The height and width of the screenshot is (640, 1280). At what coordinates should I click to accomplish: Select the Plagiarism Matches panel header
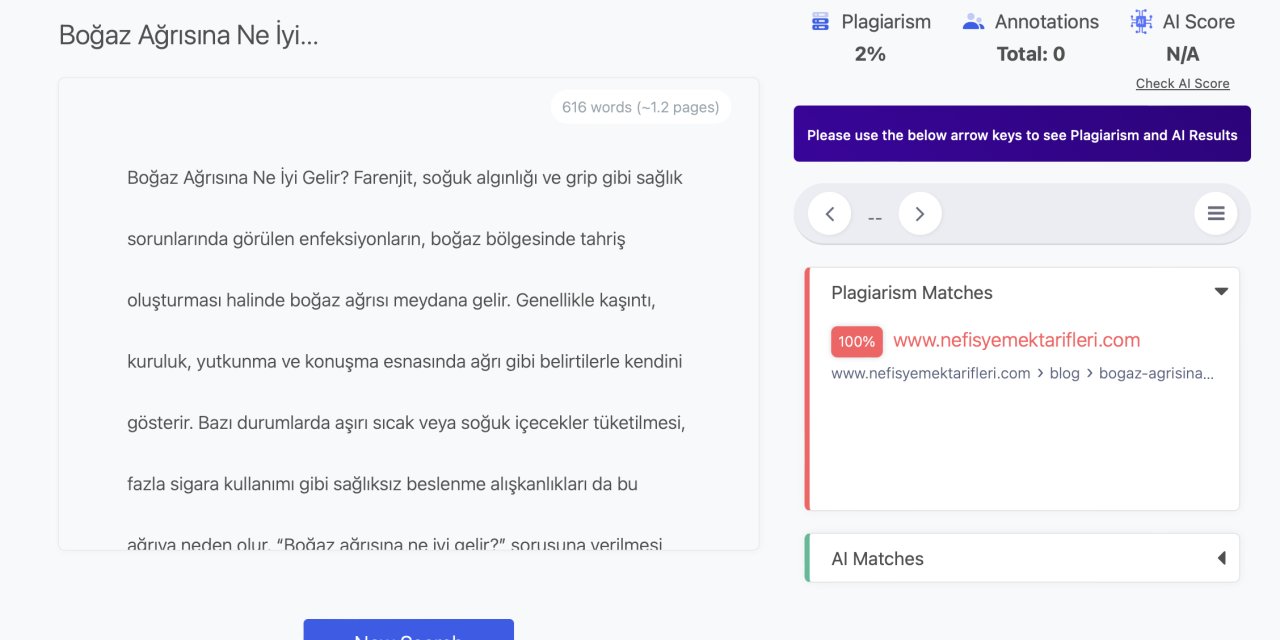pyautogui.click(x=912, y=292)
